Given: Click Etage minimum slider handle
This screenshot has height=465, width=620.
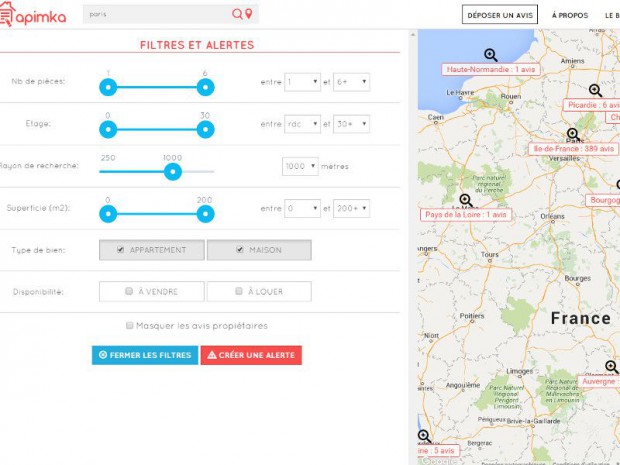Looking at the screenshot, I should [x=108, y=130].
